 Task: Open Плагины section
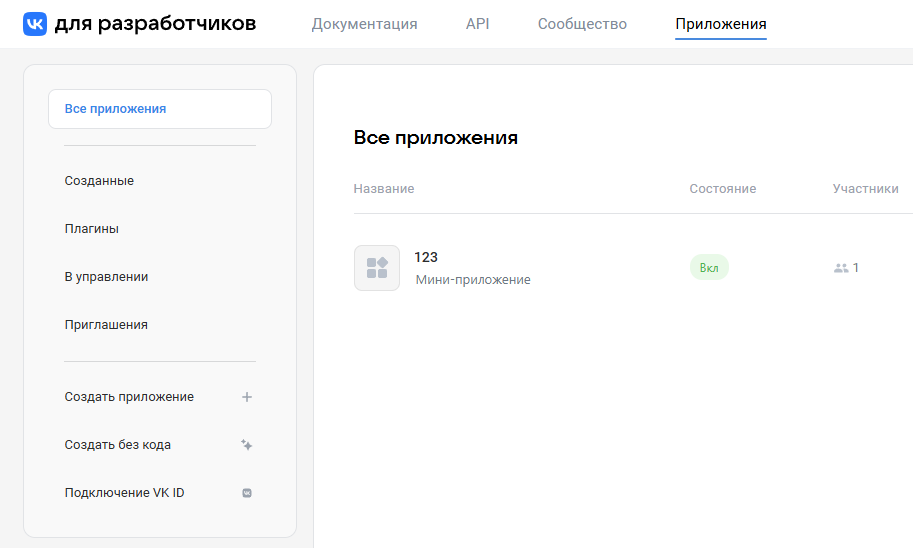(x=91, y=229)
